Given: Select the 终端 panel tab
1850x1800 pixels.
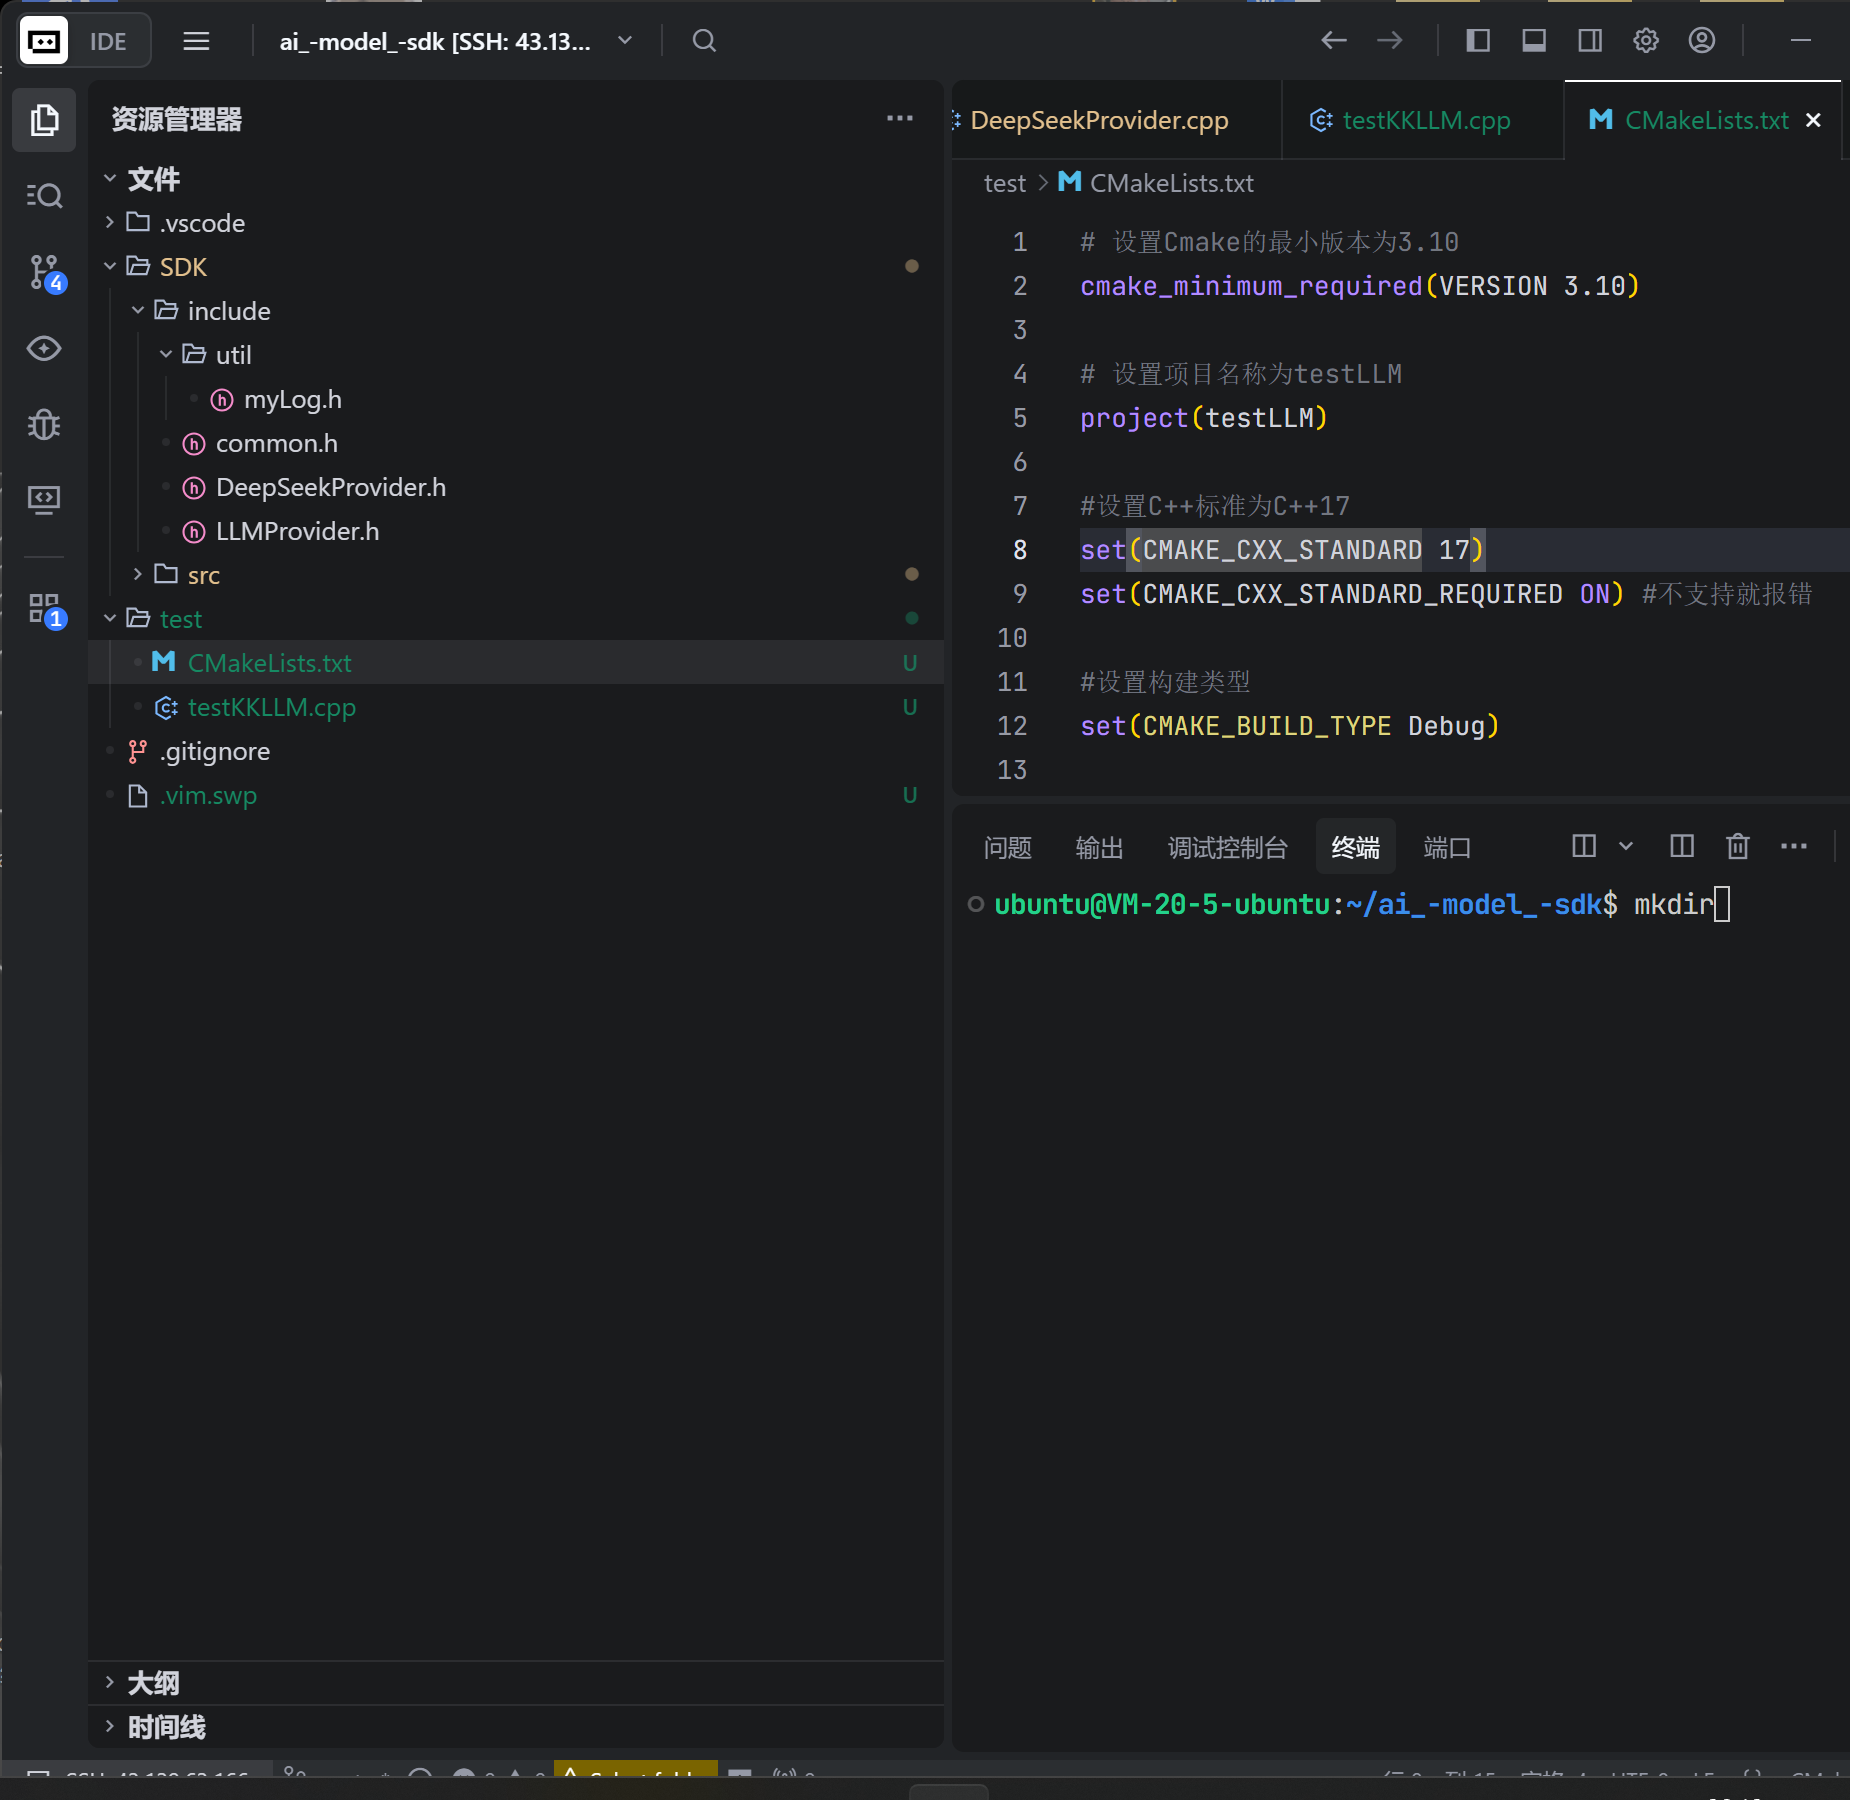Looking at the screenshot, I should coord(1355,848).
